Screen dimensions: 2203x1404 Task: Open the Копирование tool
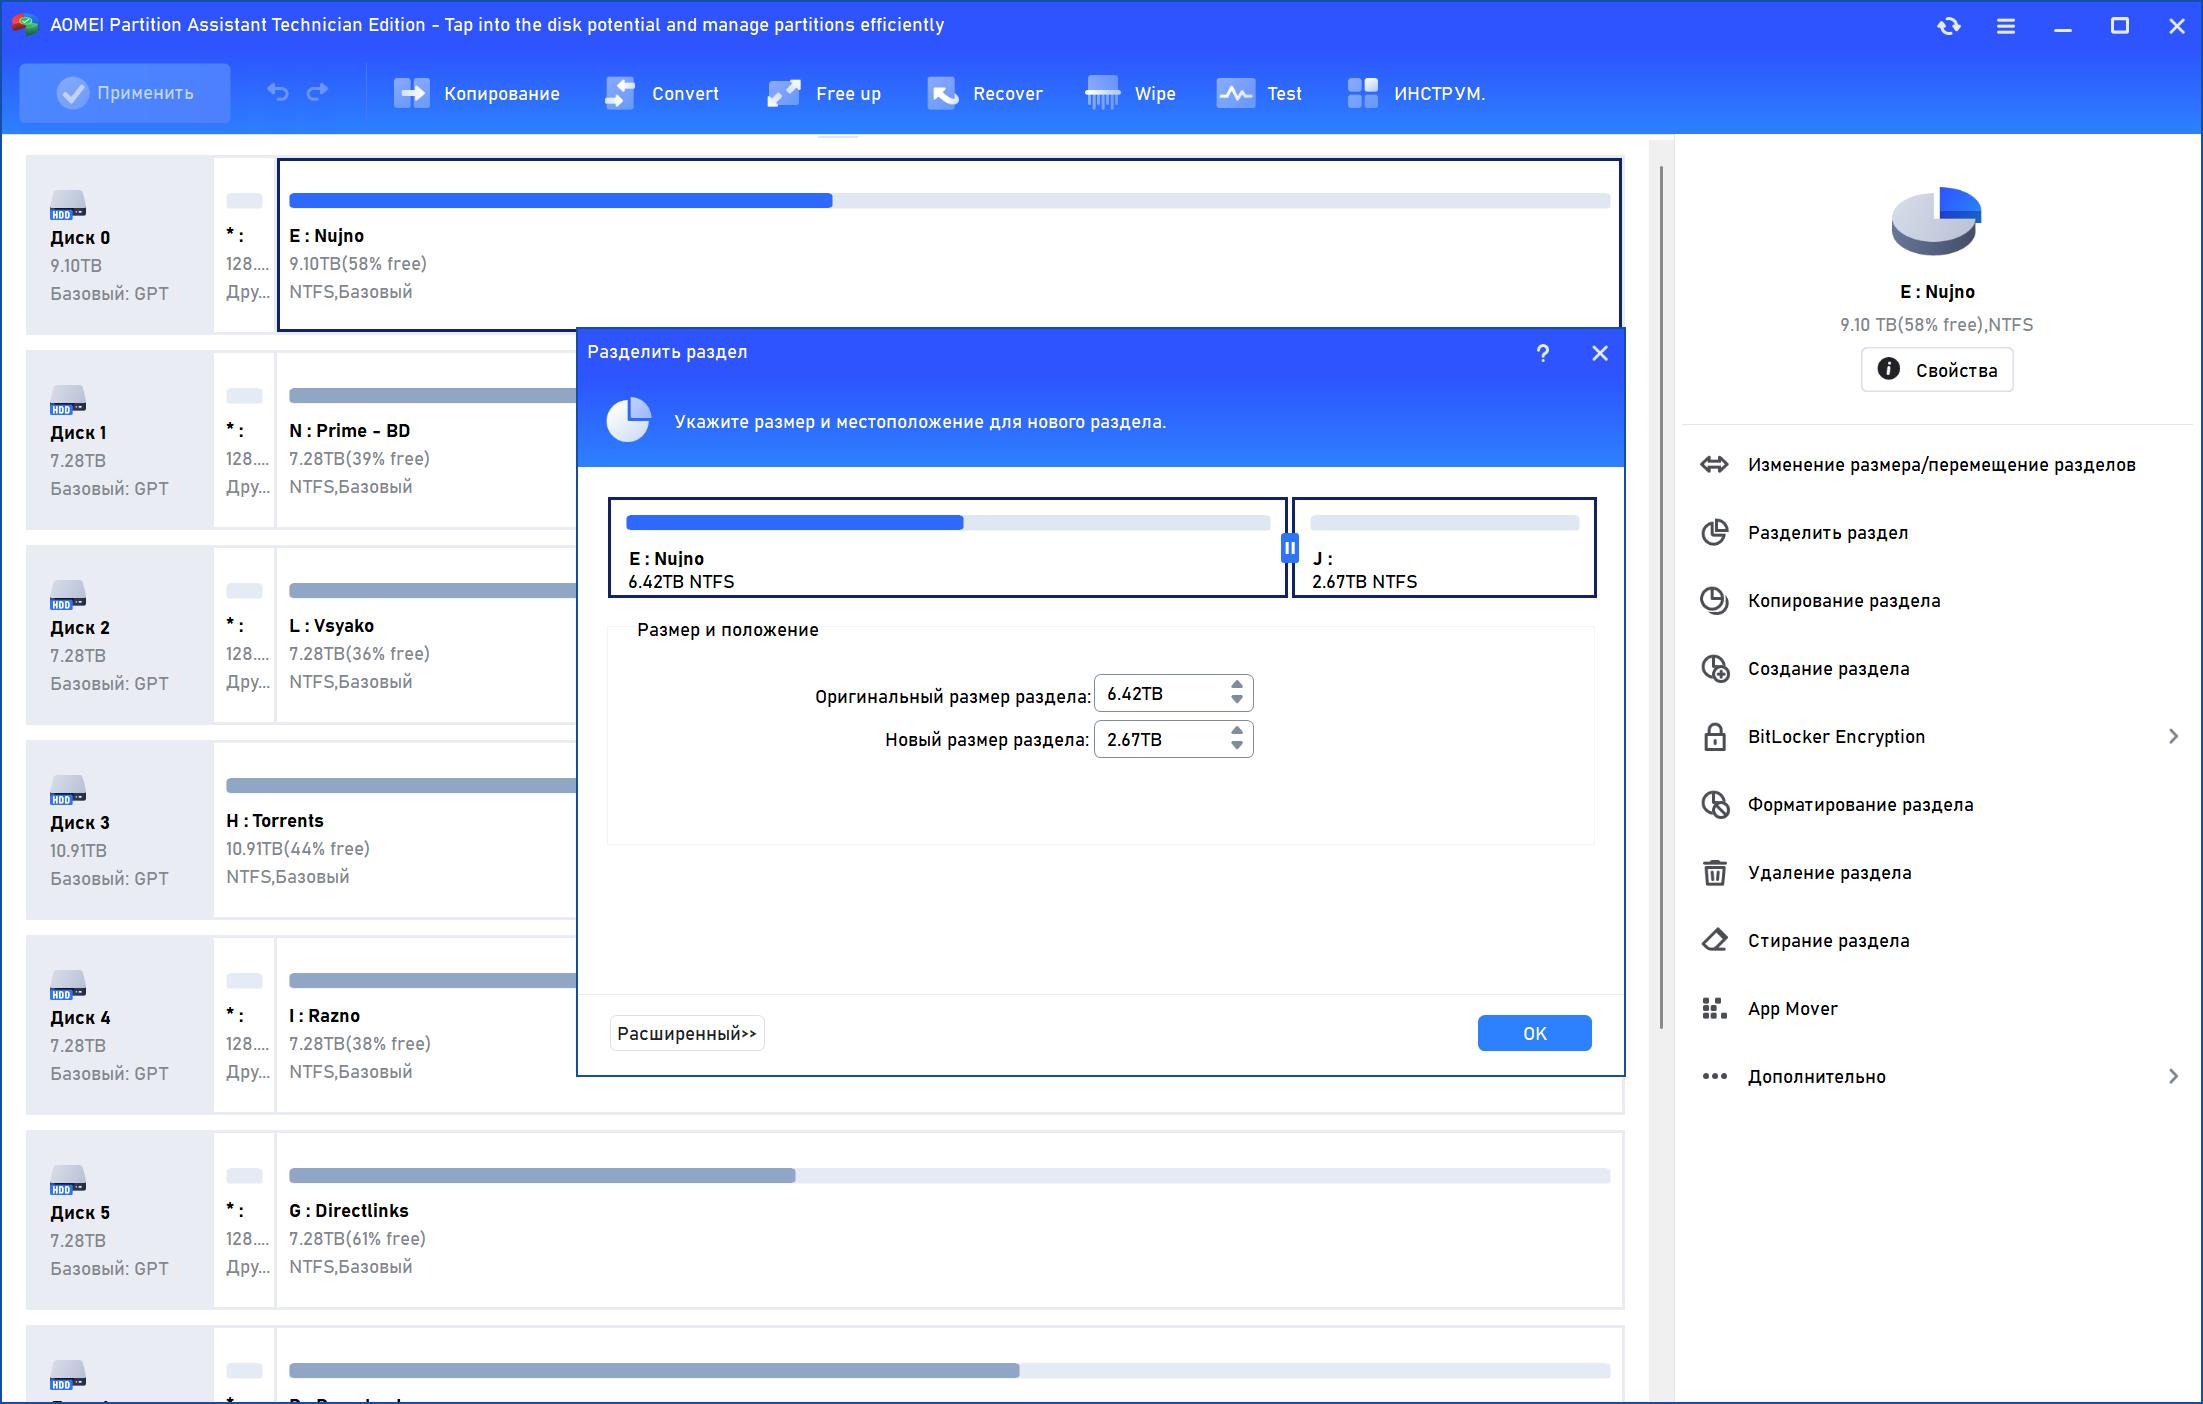click(477, 93)
